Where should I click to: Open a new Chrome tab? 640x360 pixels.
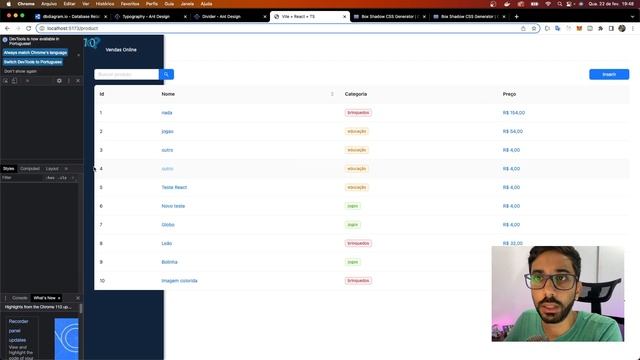[516, 16]
